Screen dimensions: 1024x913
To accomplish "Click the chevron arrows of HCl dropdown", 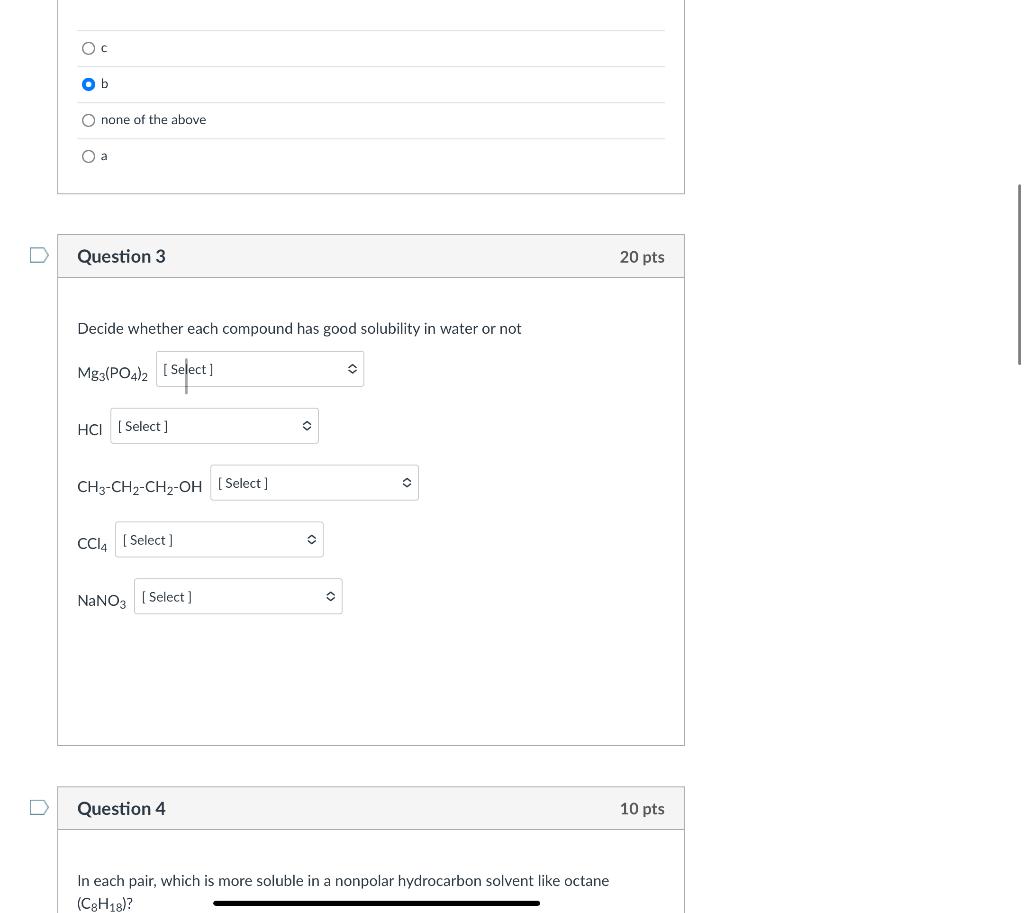I will click(307, 426).
